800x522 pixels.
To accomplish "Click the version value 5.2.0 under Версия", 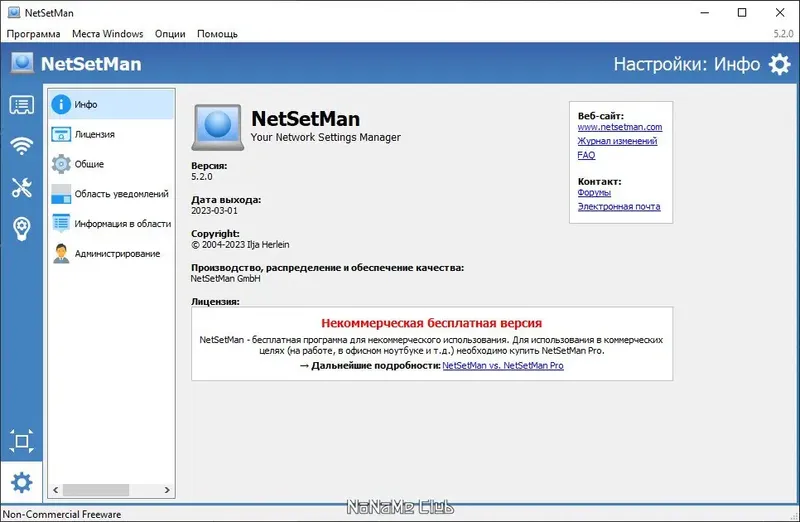I will tap(202, 177).
